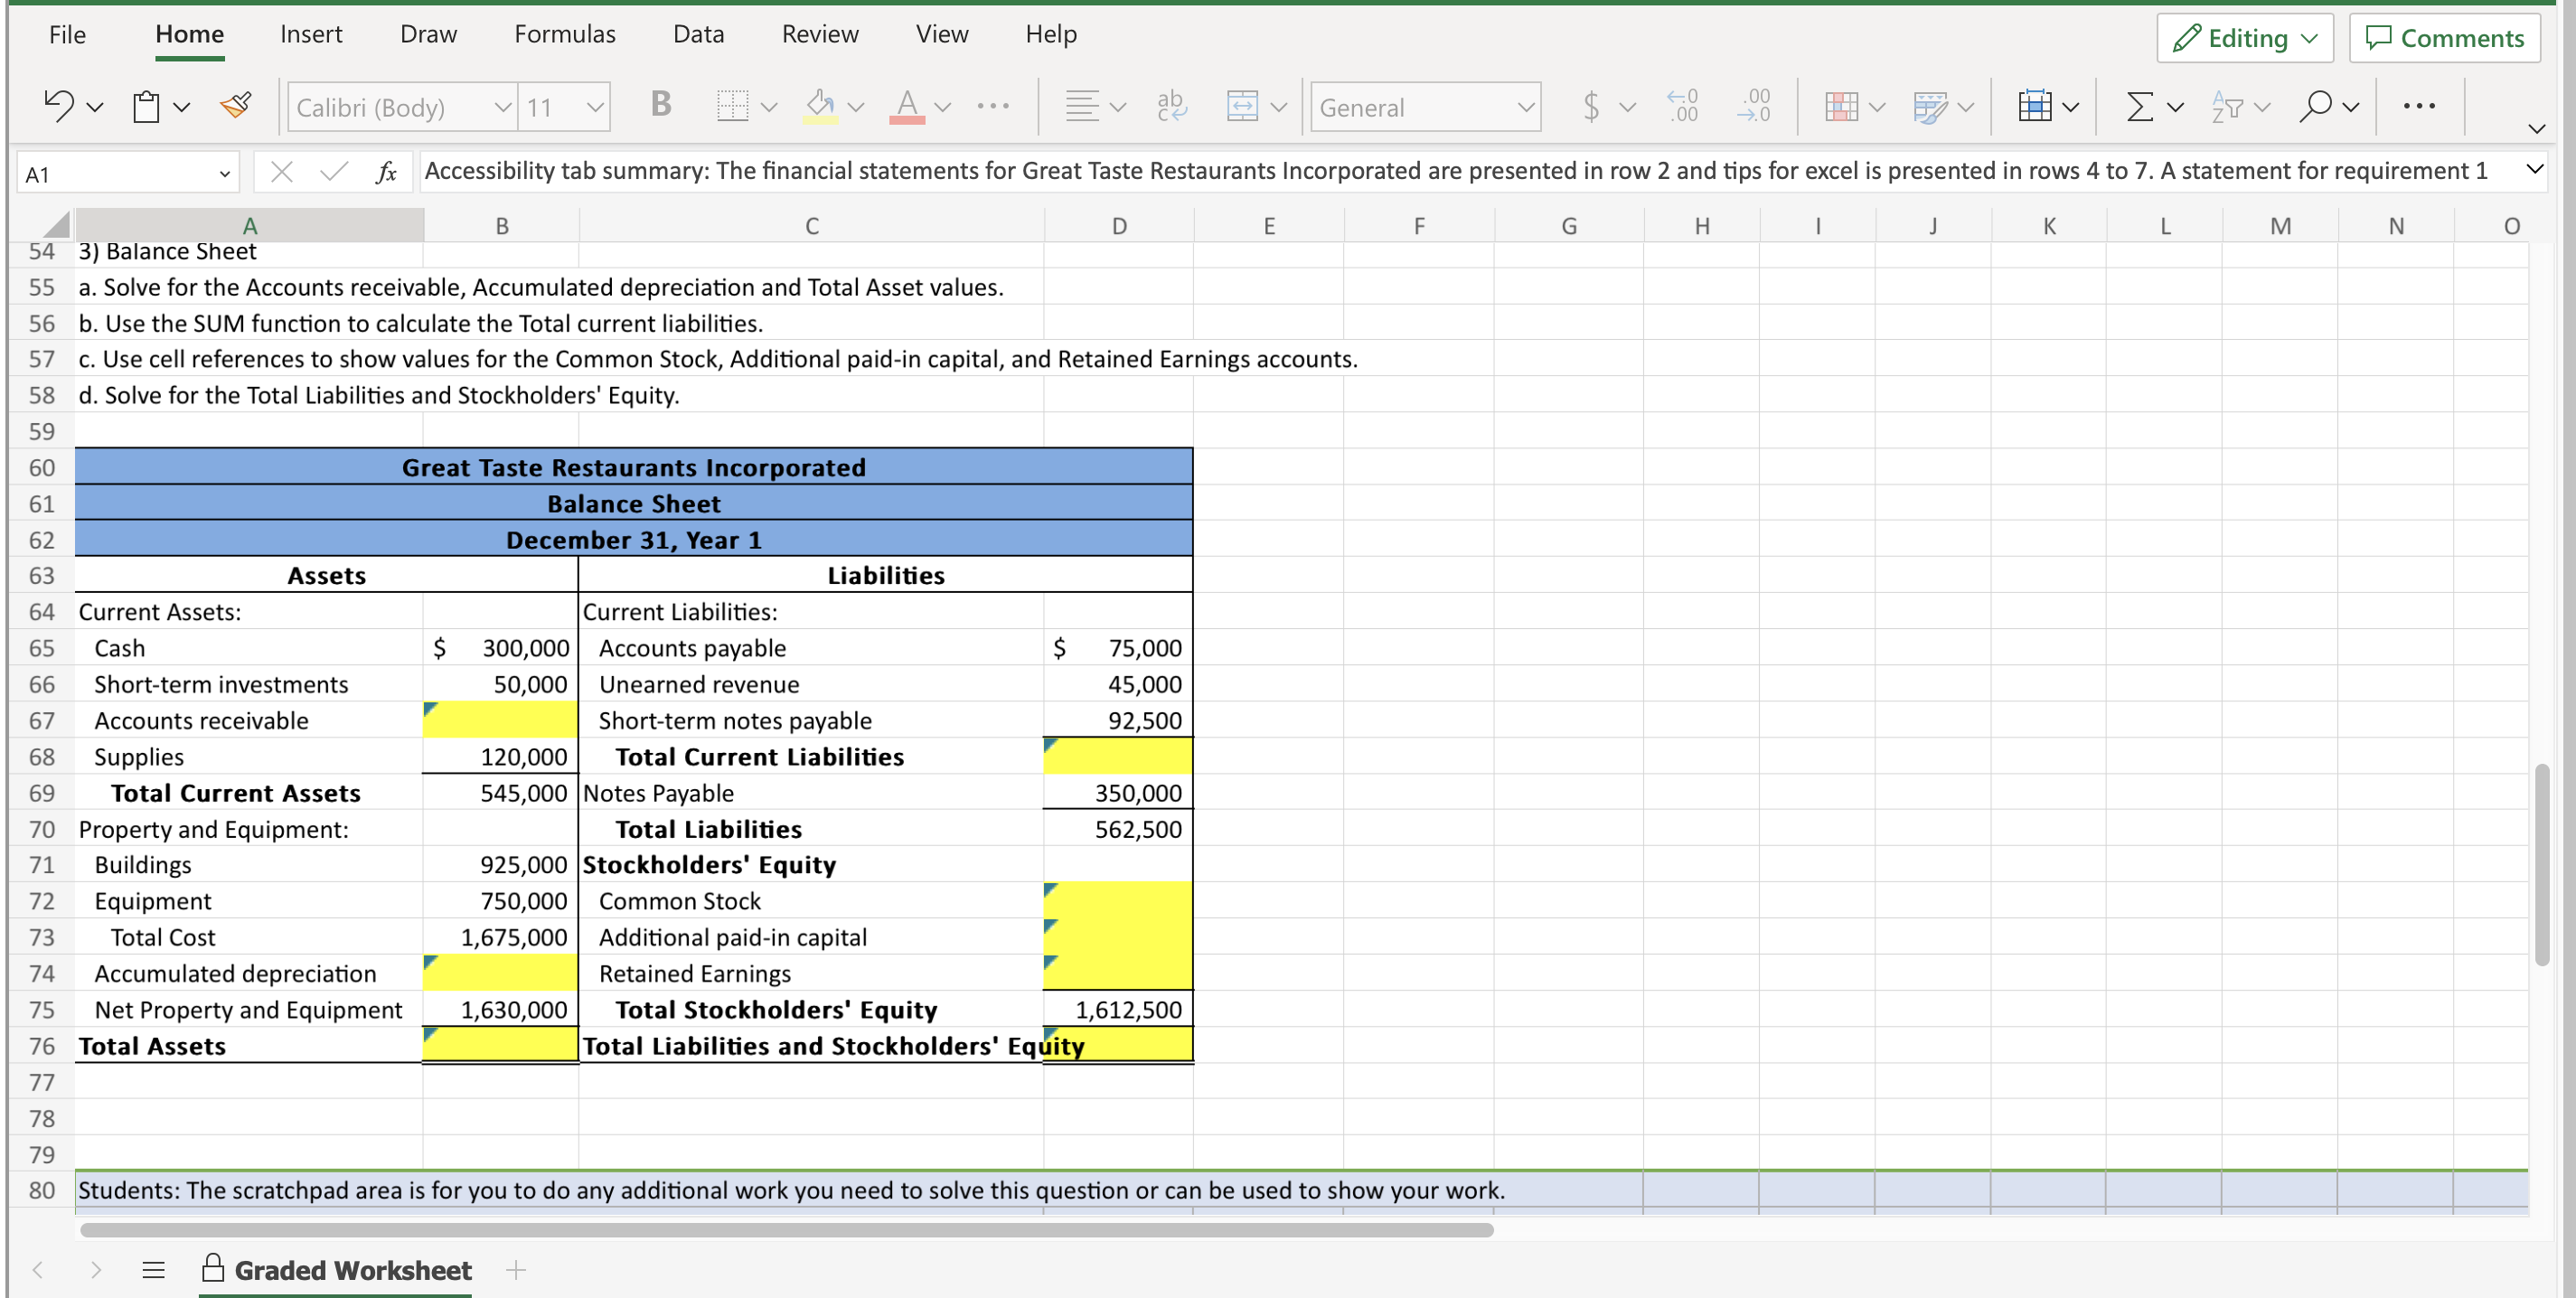Toggle the Editing mode selector
This screenshot has width=2576, height=1298.
click(2243, 37)
